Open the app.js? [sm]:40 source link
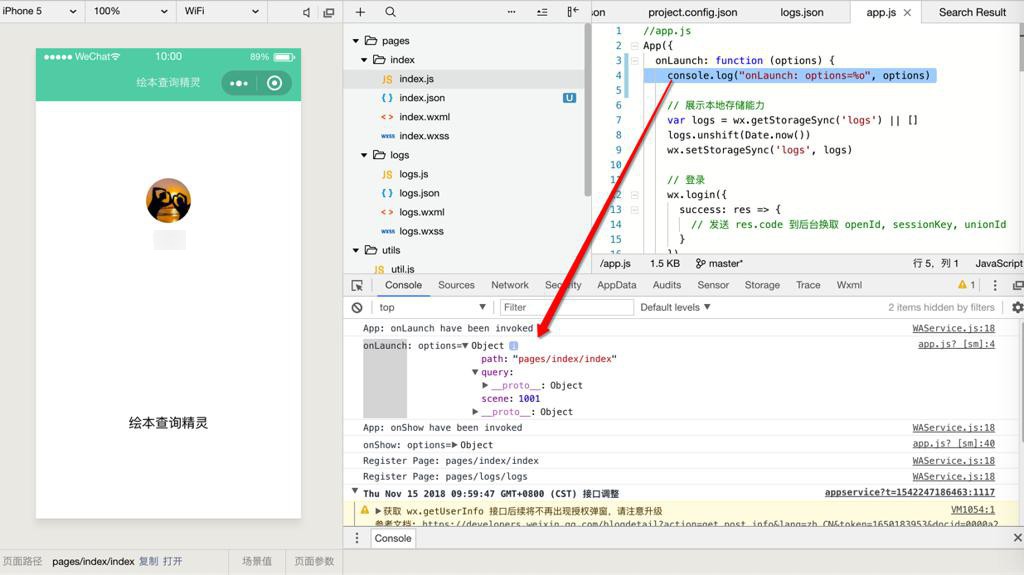The width and height of the screenshot is (1024, 575). tap(953, 444)
